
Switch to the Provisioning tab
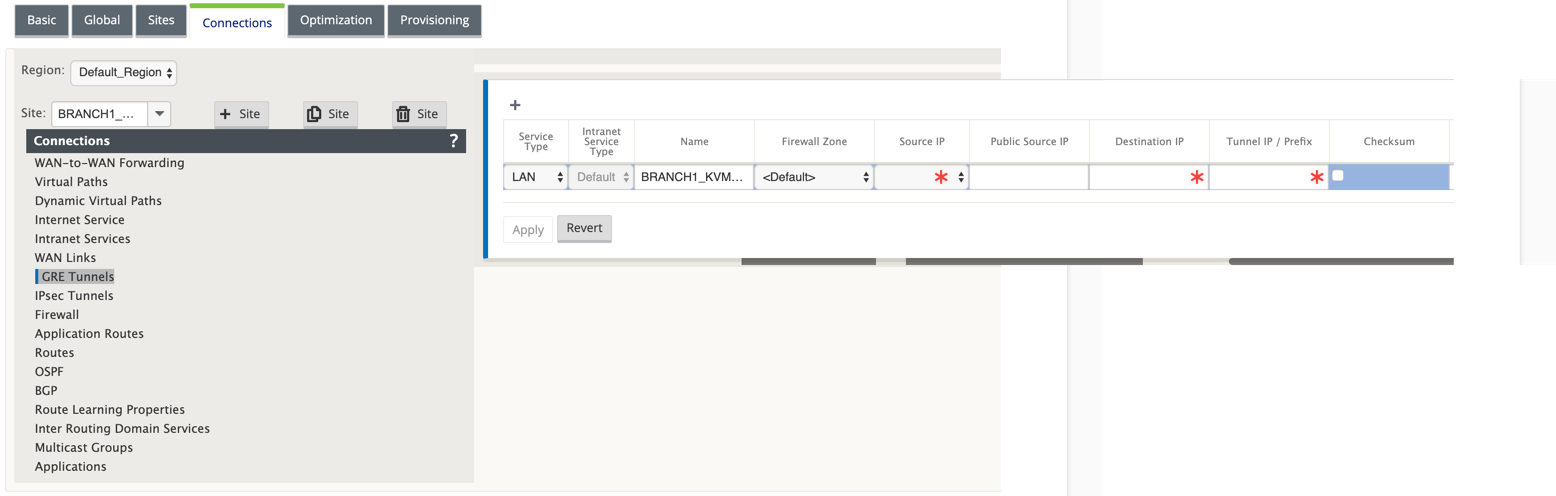click(x=434, y=20)
